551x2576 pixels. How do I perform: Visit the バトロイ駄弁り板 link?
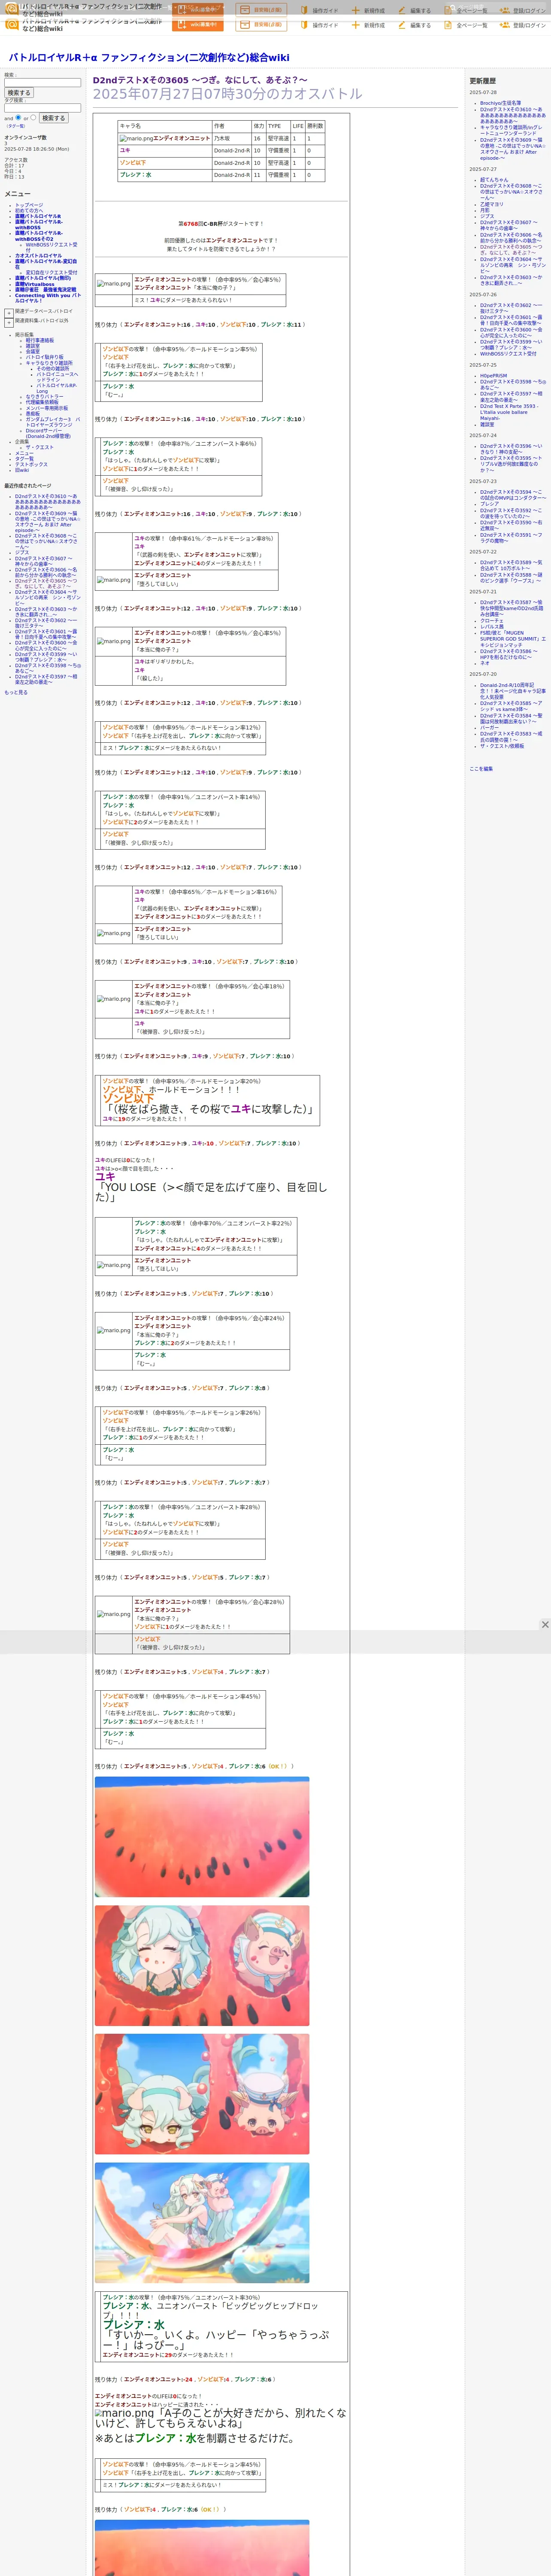tap(44, 357)
